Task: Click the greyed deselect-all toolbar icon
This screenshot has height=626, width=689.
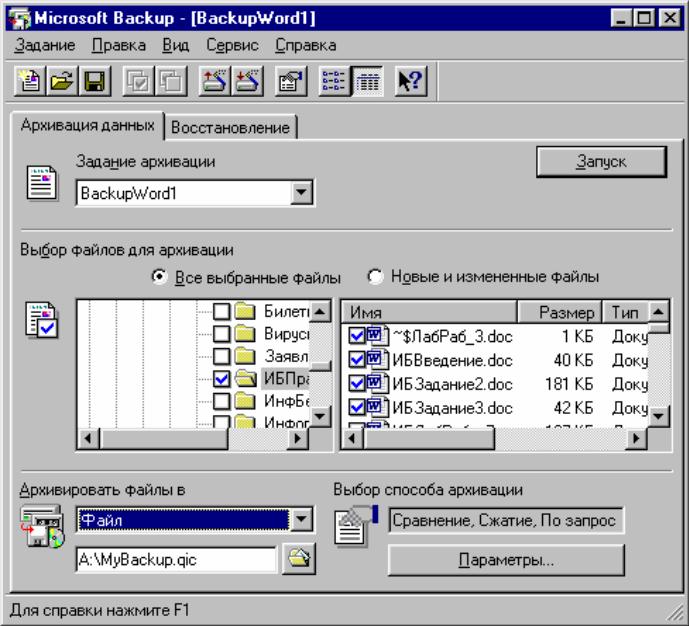Action: pos(171,81)
